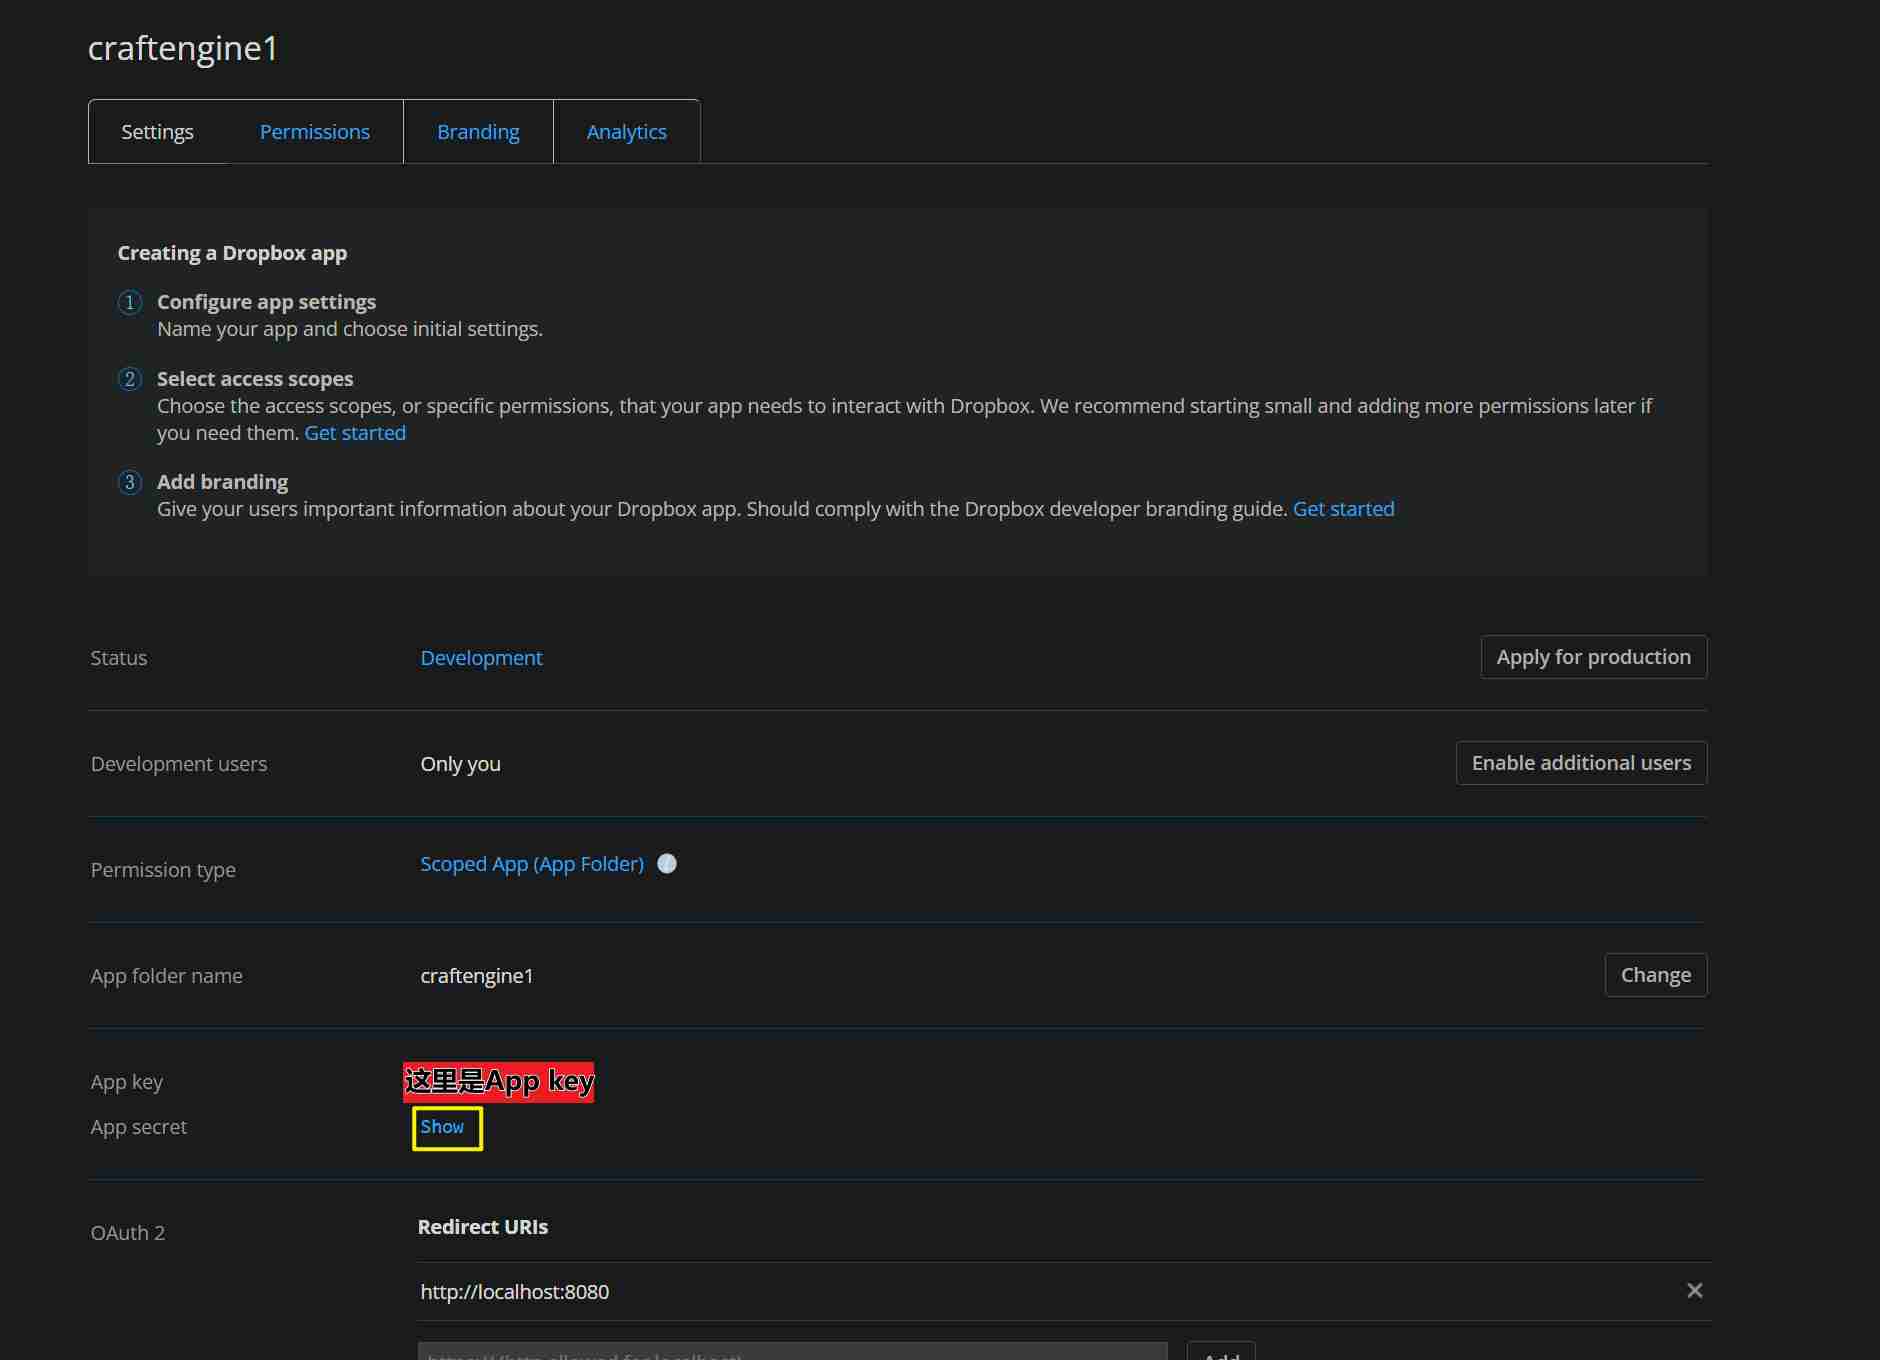The height and width of the screenshot is (1360, 1880).
Task: Follow Get started link for access scopes
Action: [355, 433]
